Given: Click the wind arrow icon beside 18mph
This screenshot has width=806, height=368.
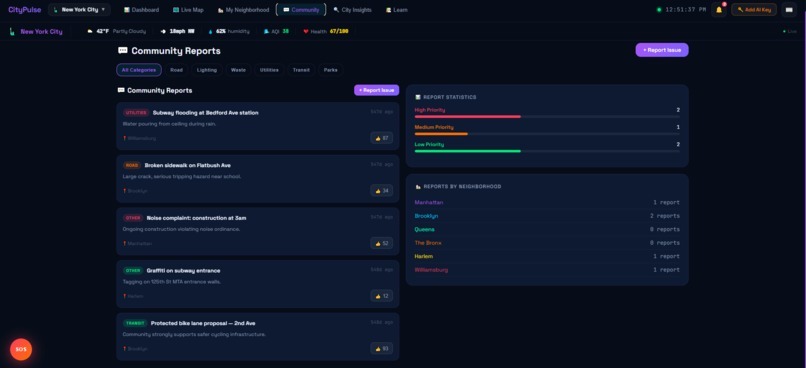Looking at the screenshot, I should tap(163, 31).
